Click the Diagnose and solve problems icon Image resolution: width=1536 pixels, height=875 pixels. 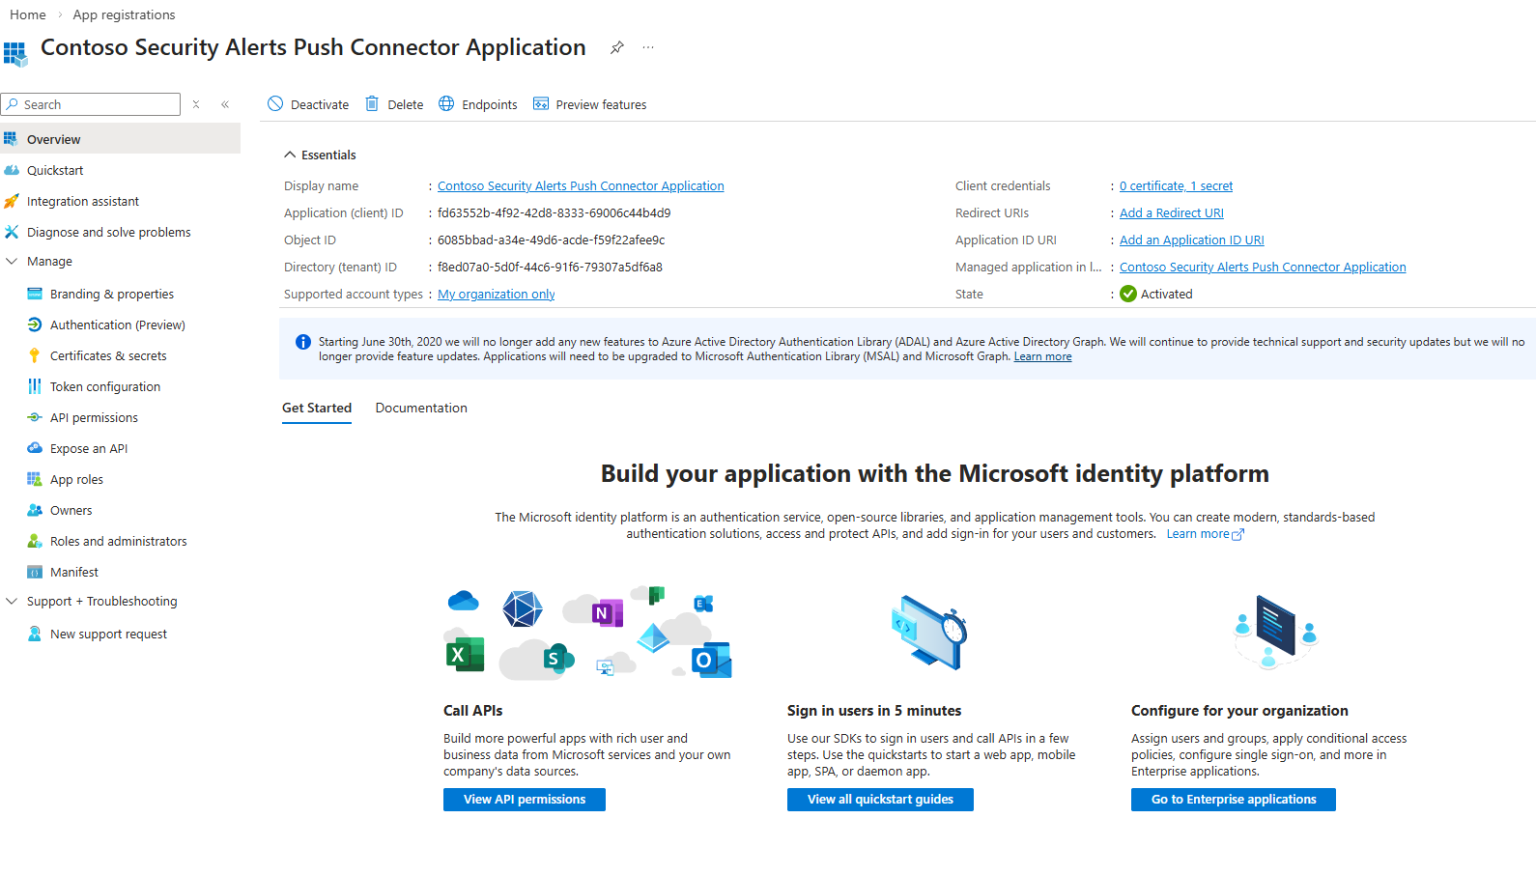tap(12, 232)
